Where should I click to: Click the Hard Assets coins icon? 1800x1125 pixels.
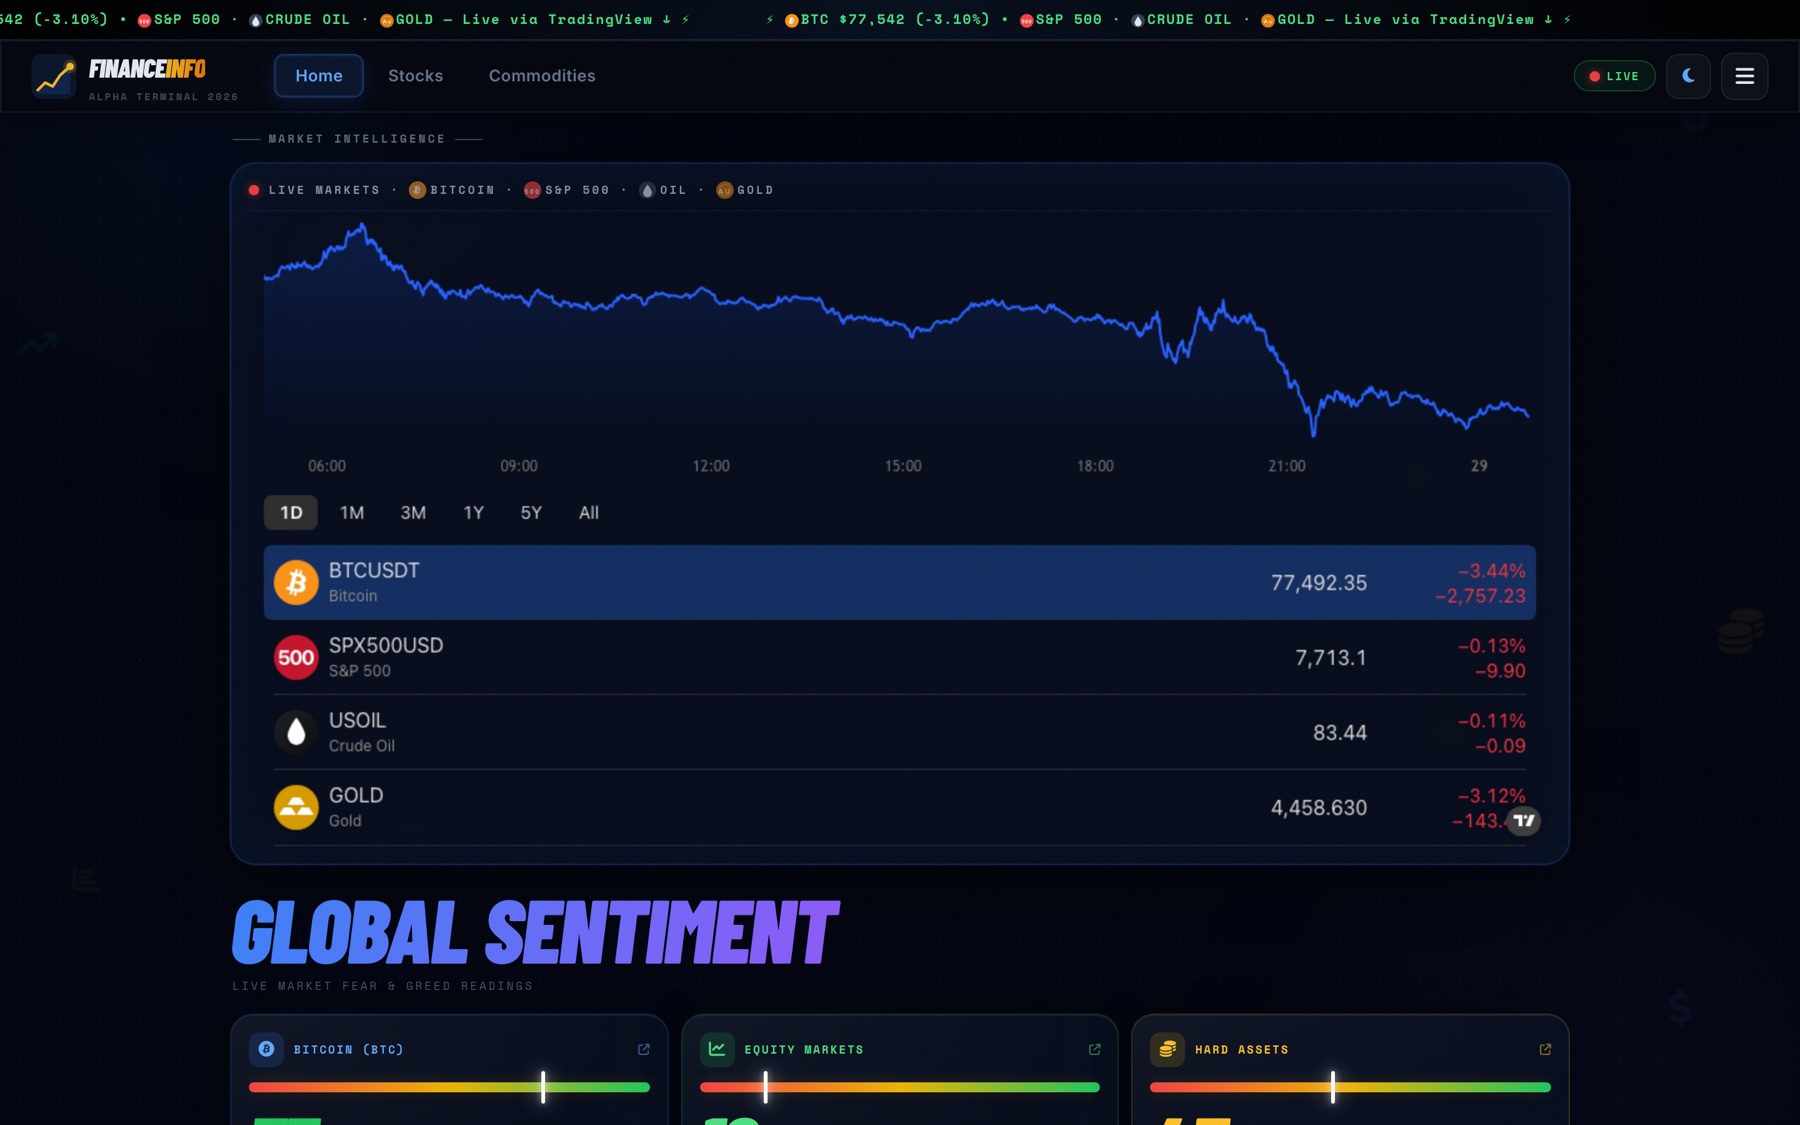pyautogui.click(x=1167, y=1049)
